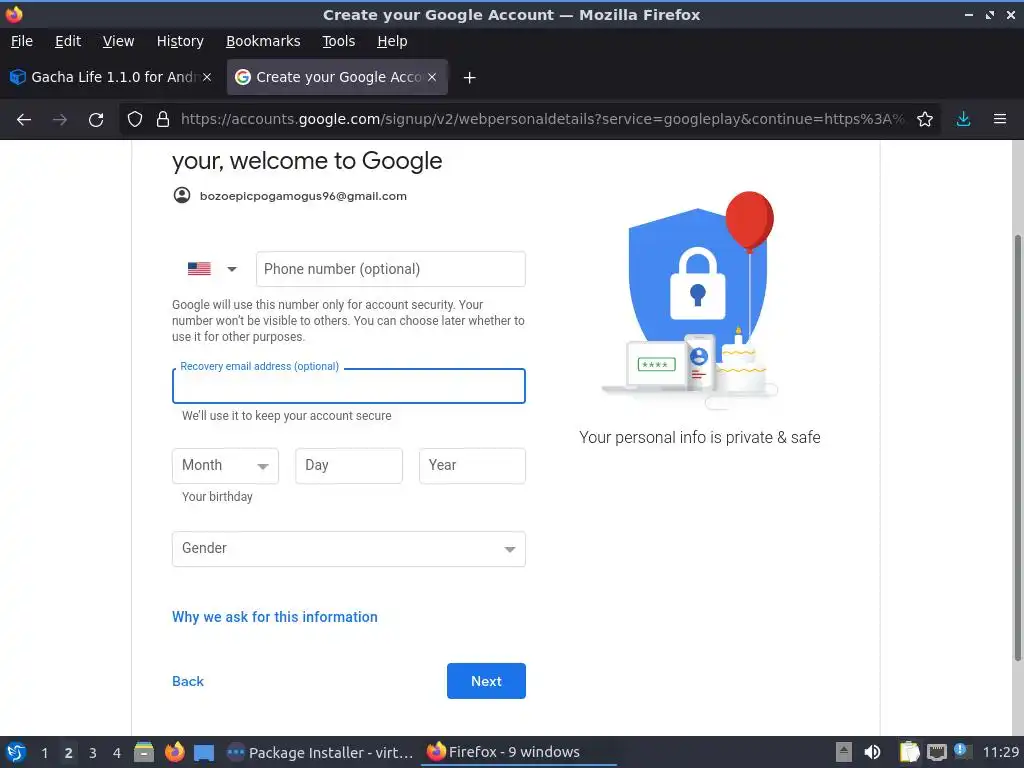
Task: Open the update notification tray icon
Action: coord(962,751)
